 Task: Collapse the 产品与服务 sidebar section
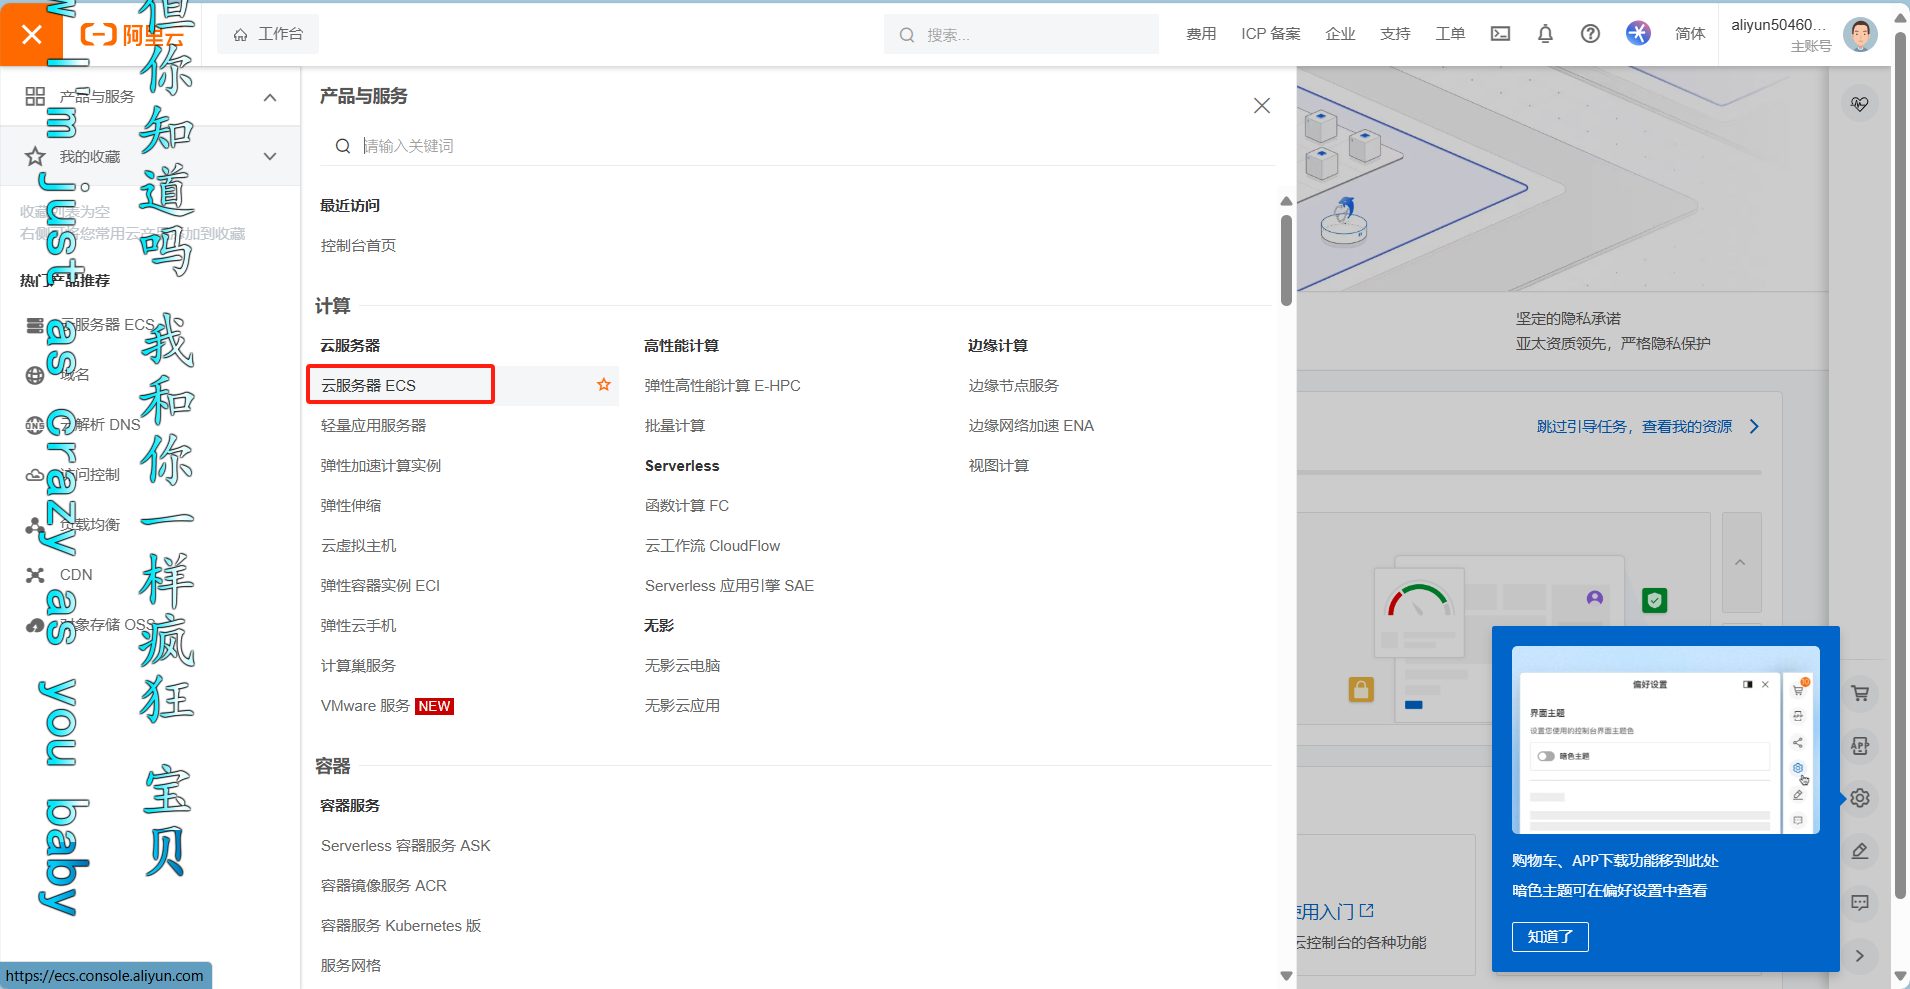[x=270, y=97]
